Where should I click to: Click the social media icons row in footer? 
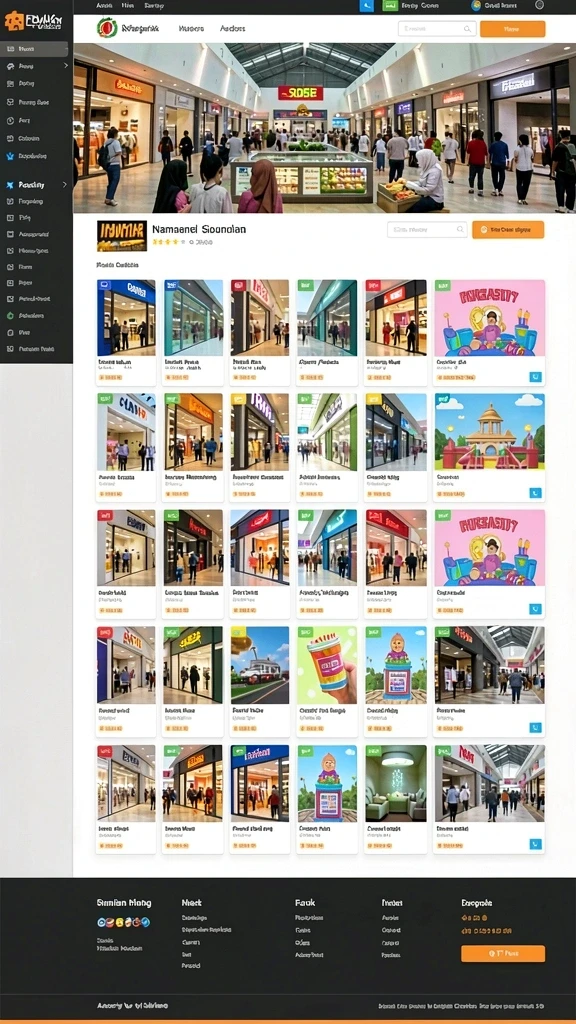(x=123, y=922)
